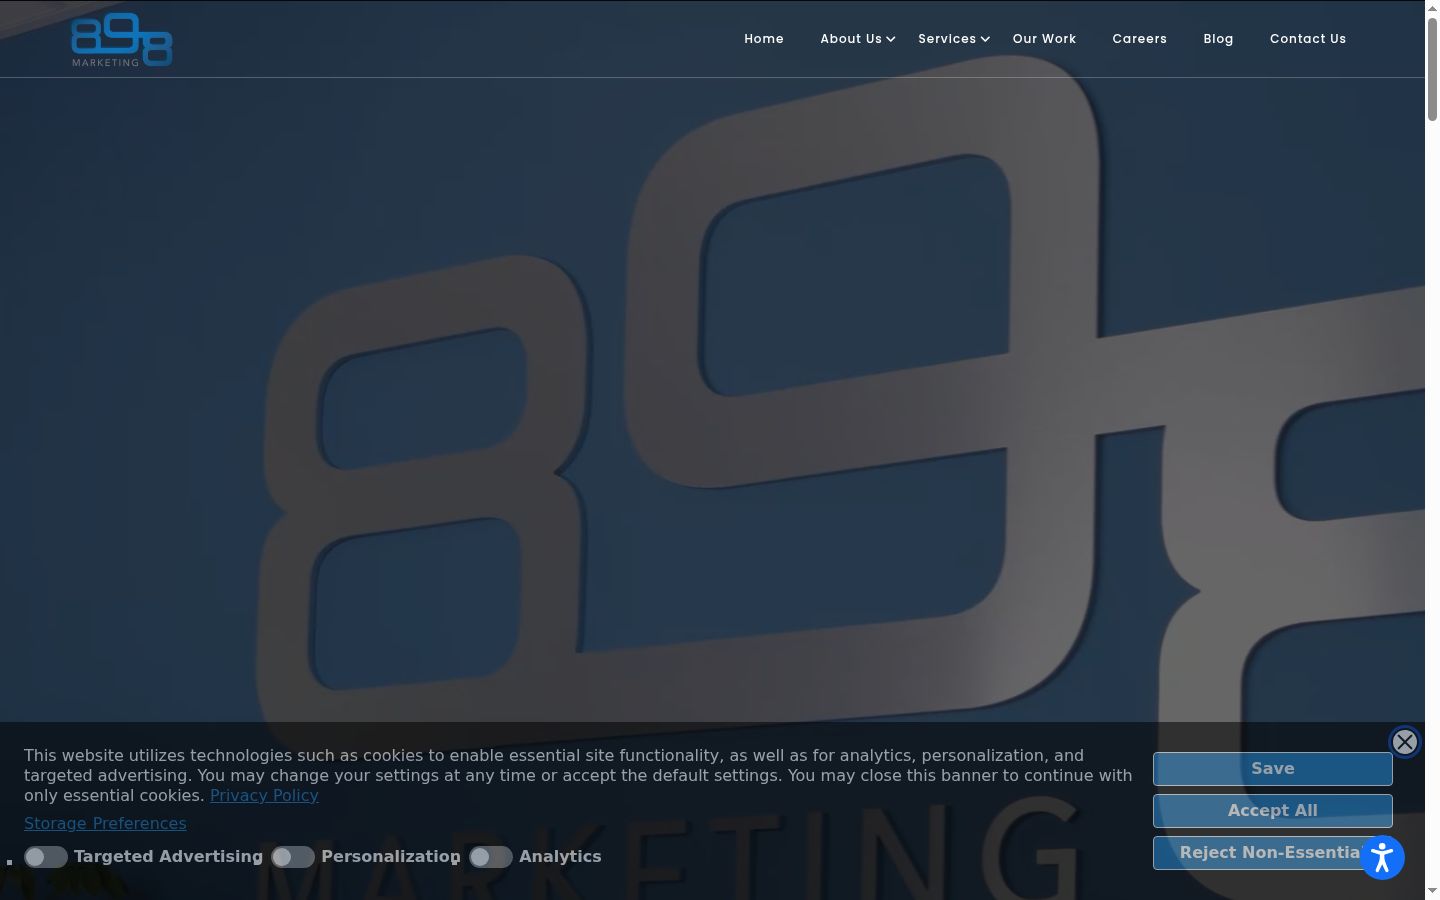Navigate to the Careers page
1440x900 pixels.
pos(1139,39)
